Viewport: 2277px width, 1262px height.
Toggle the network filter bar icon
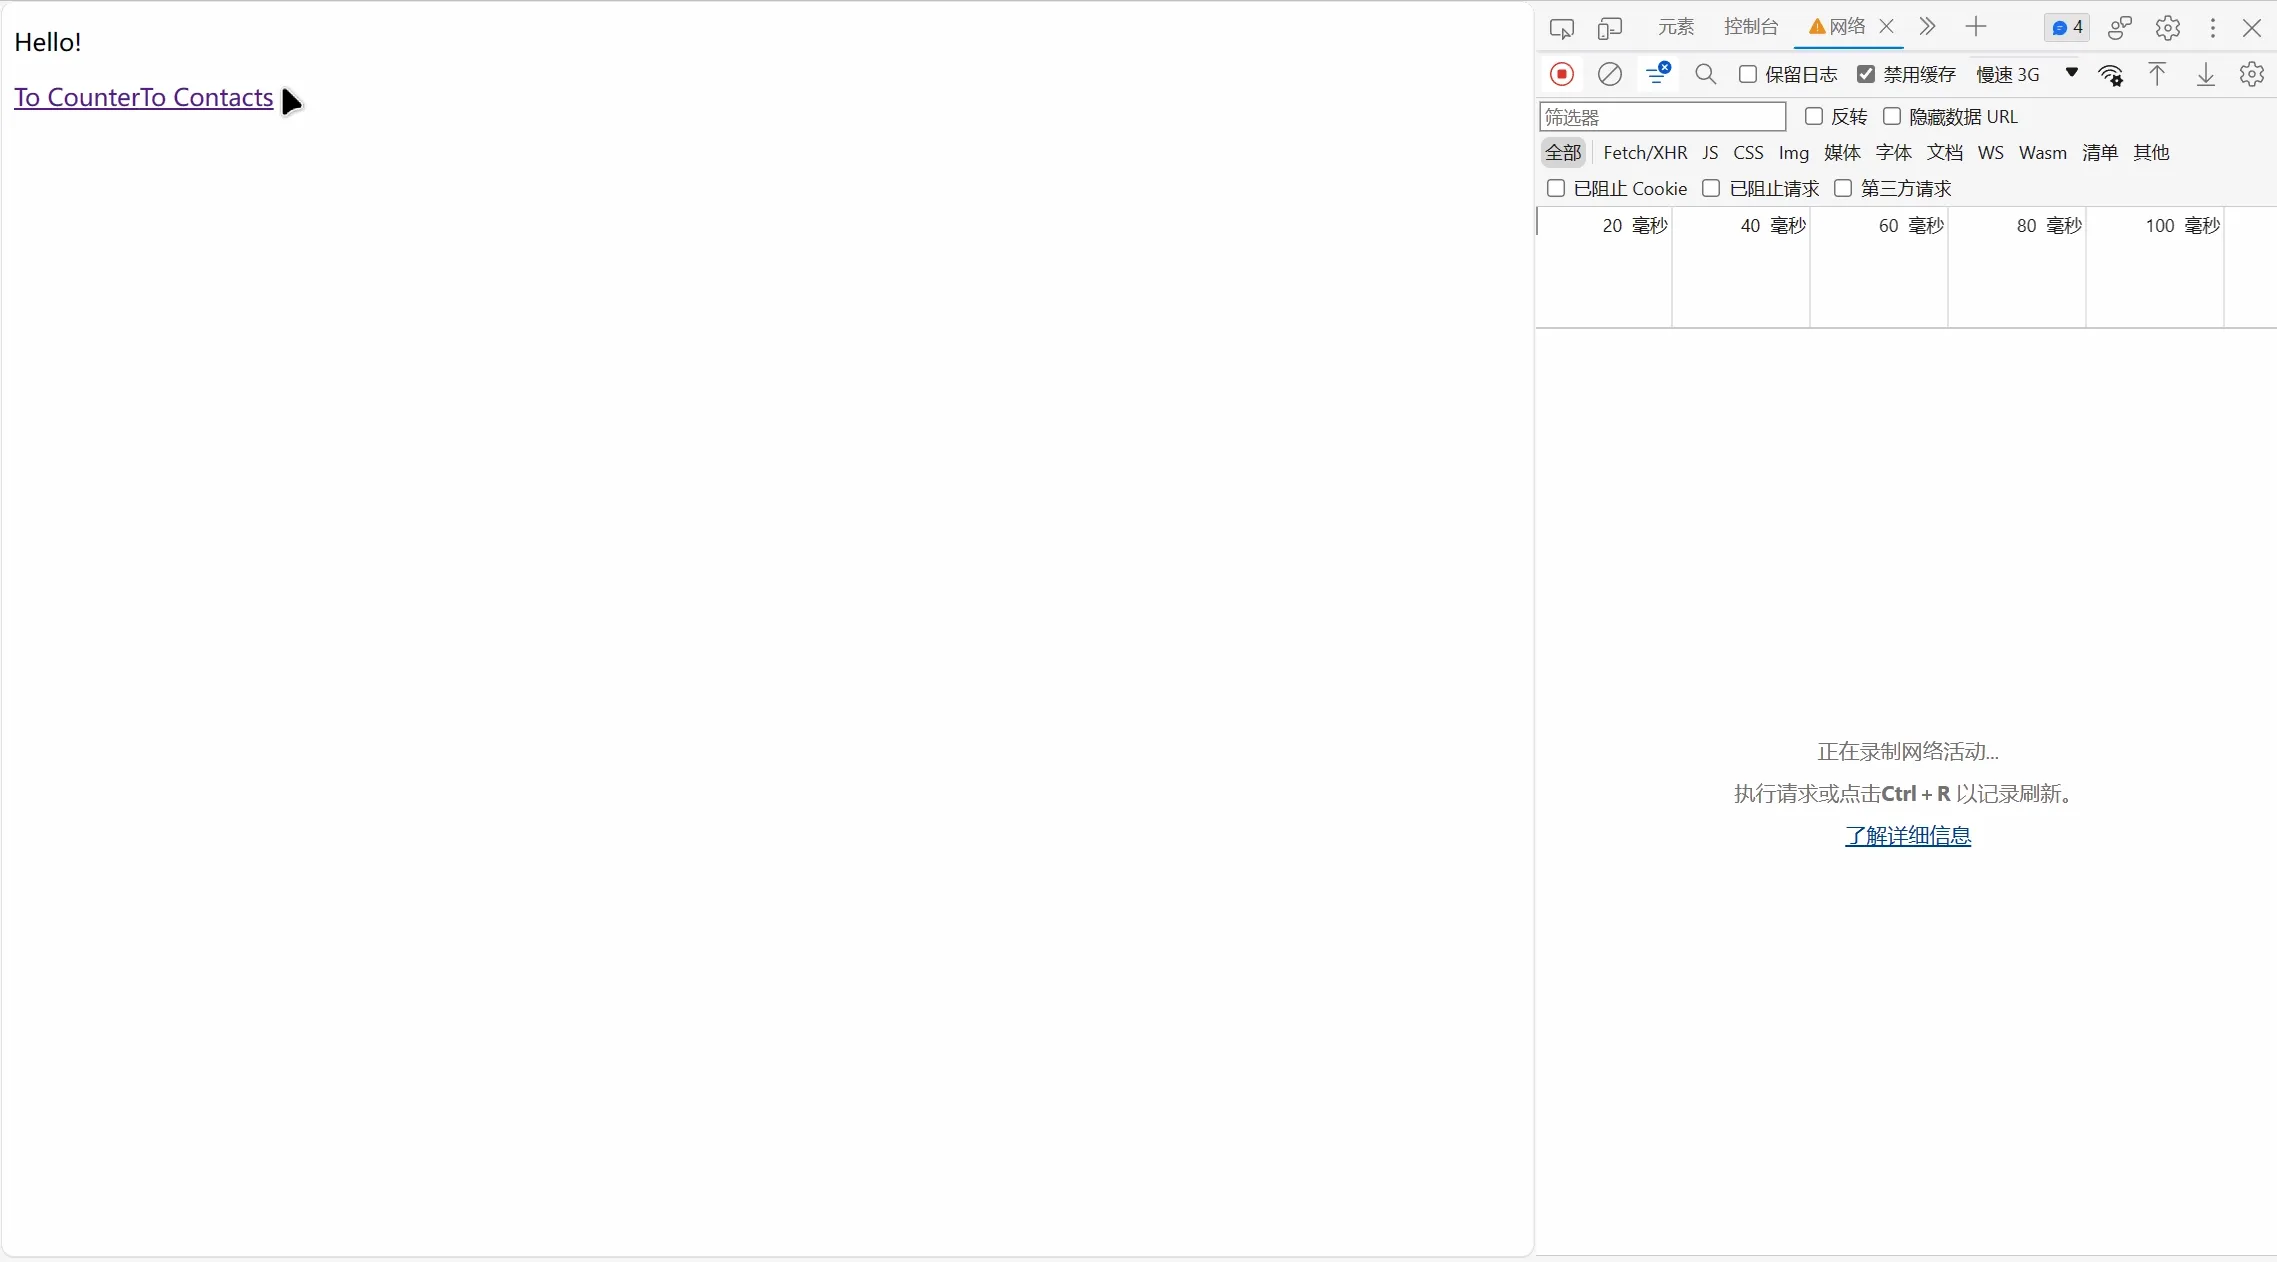click(1657, 74)
